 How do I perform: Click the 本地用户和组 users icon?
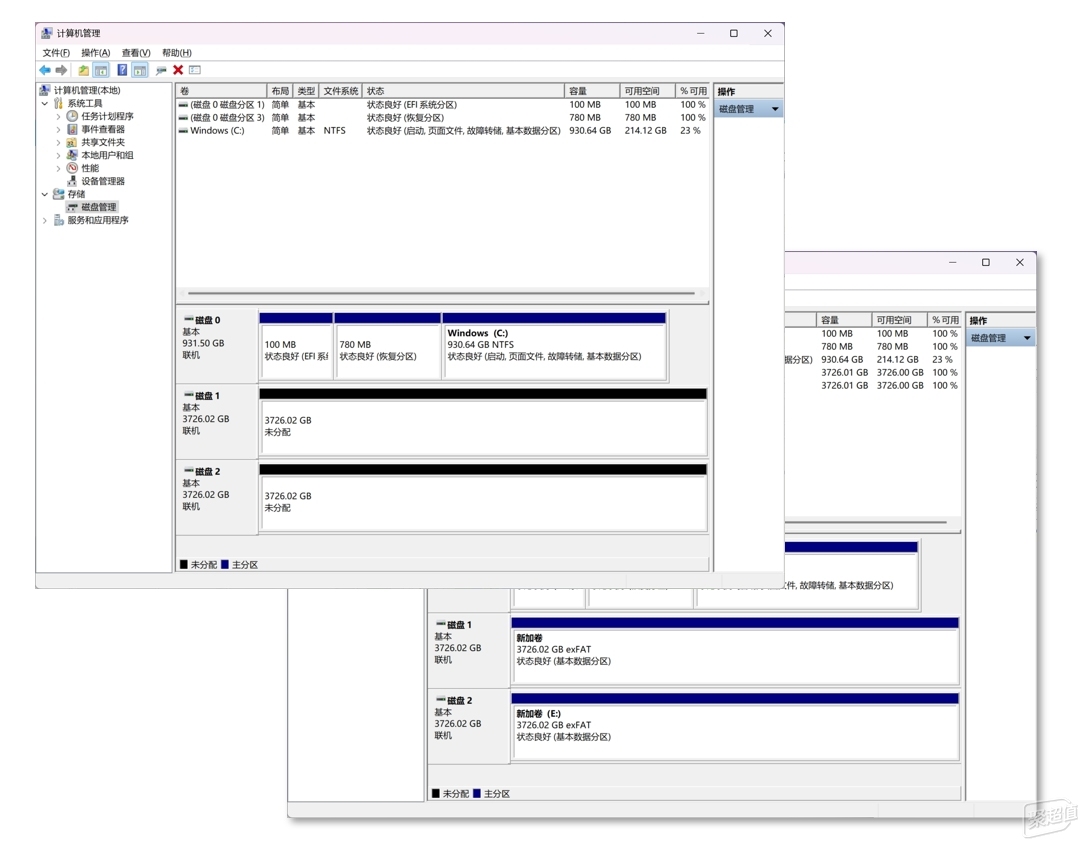(72, 155)
